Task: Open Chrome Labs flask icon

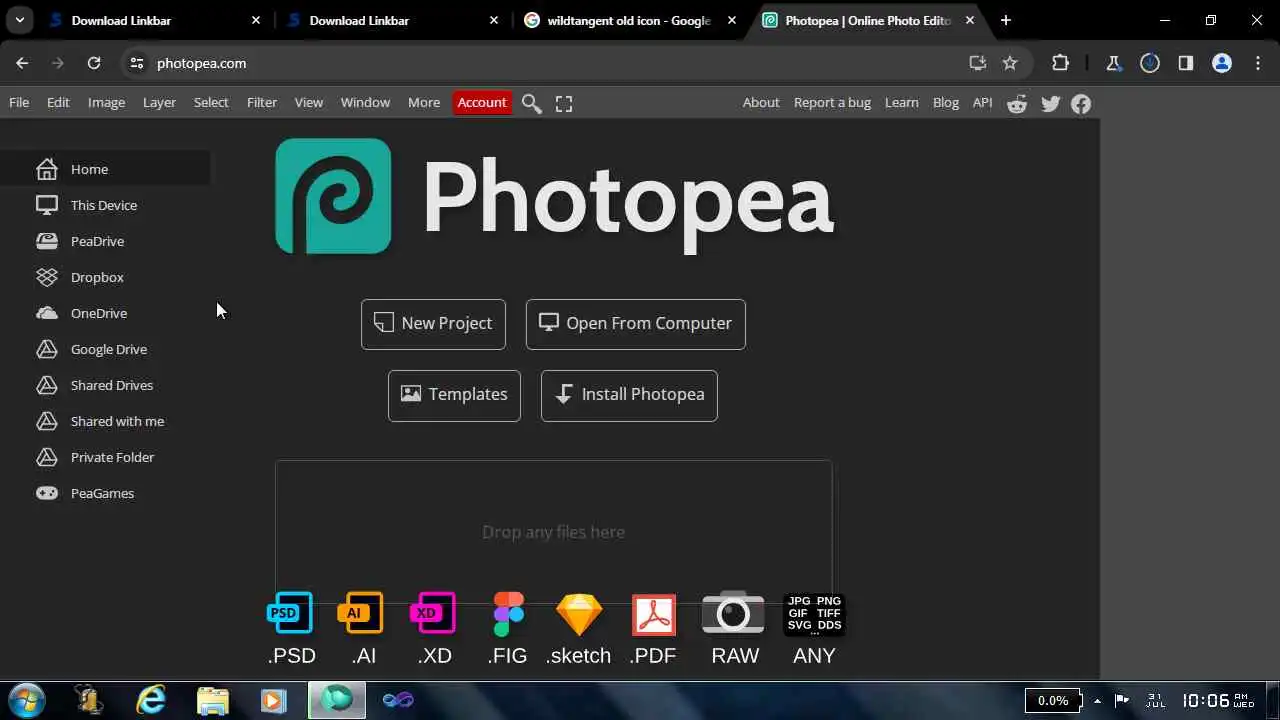Action: (x=1114, y=63)
